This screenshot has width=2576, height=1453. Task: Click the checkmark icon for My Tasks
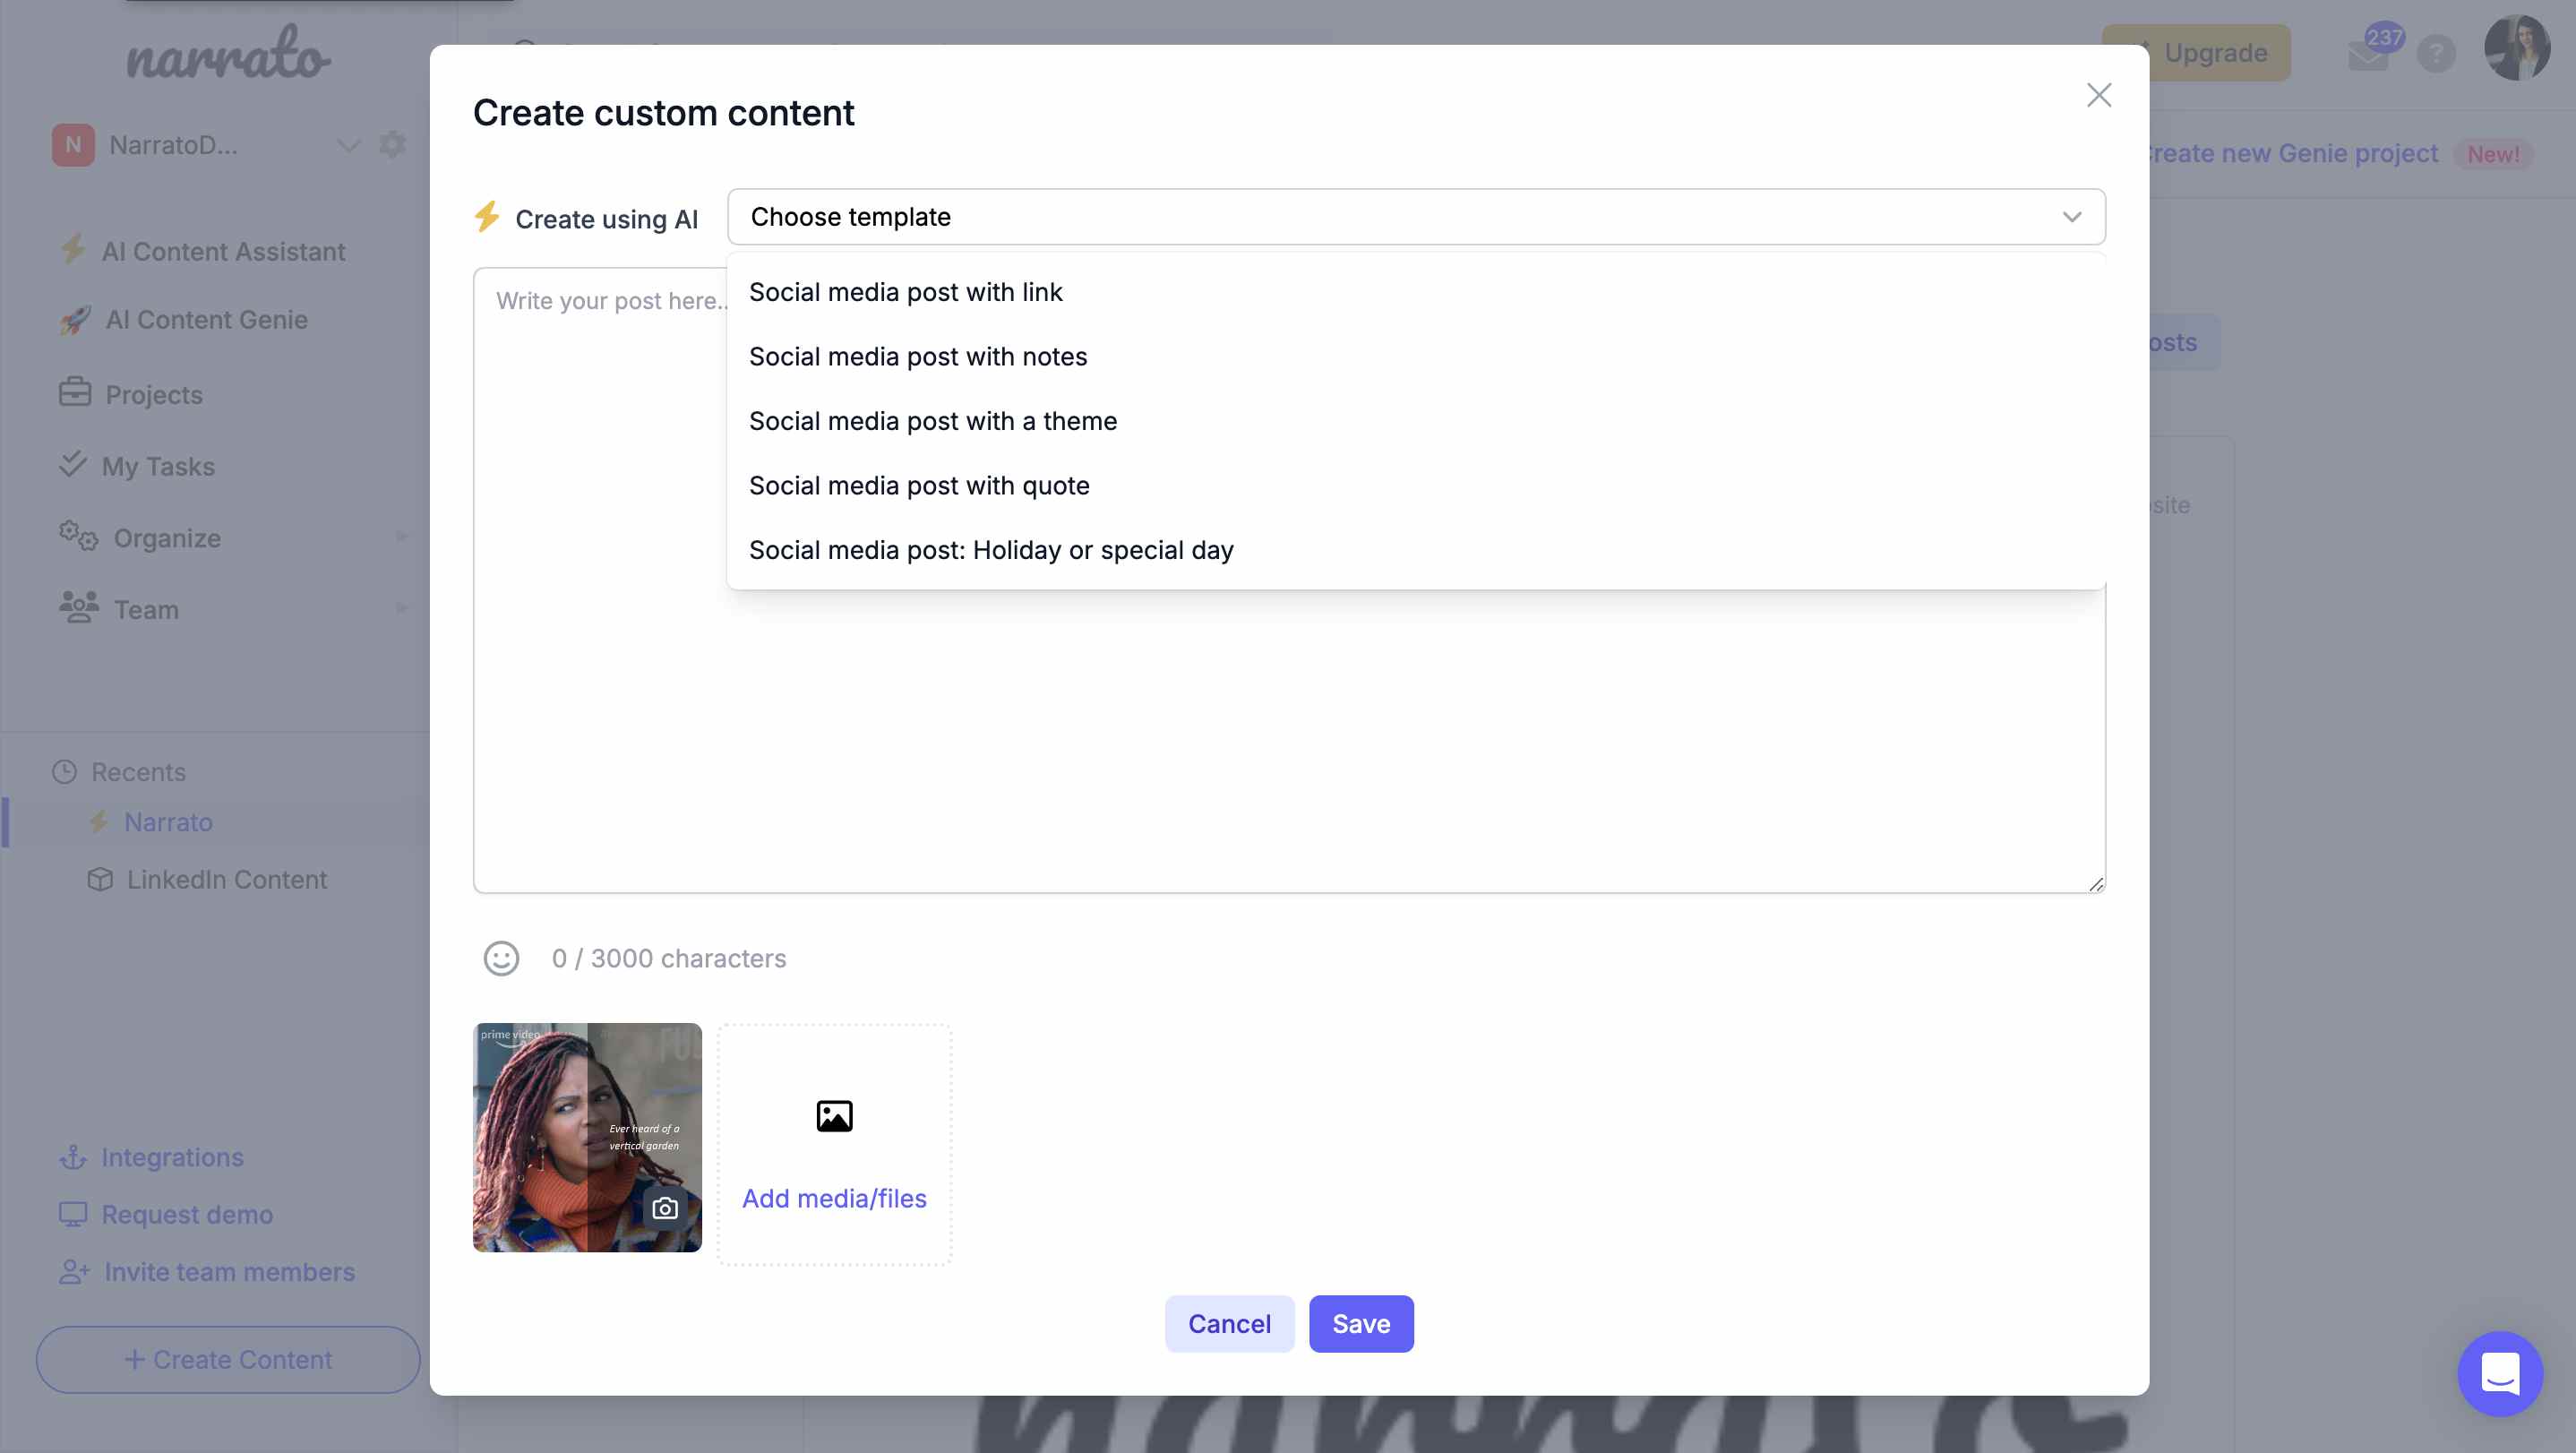72,464
